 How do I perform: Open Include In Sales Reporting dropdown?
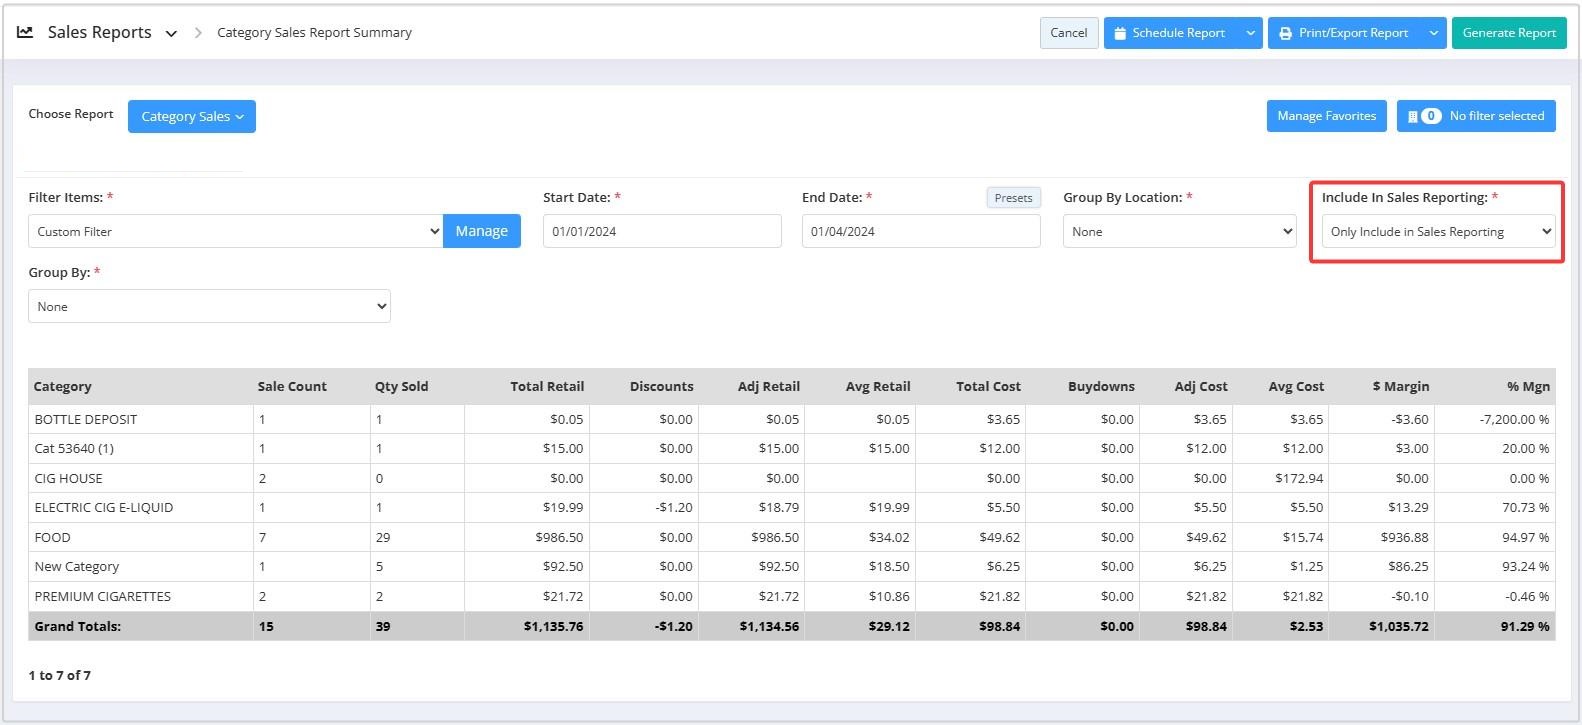click(1438, 231)
